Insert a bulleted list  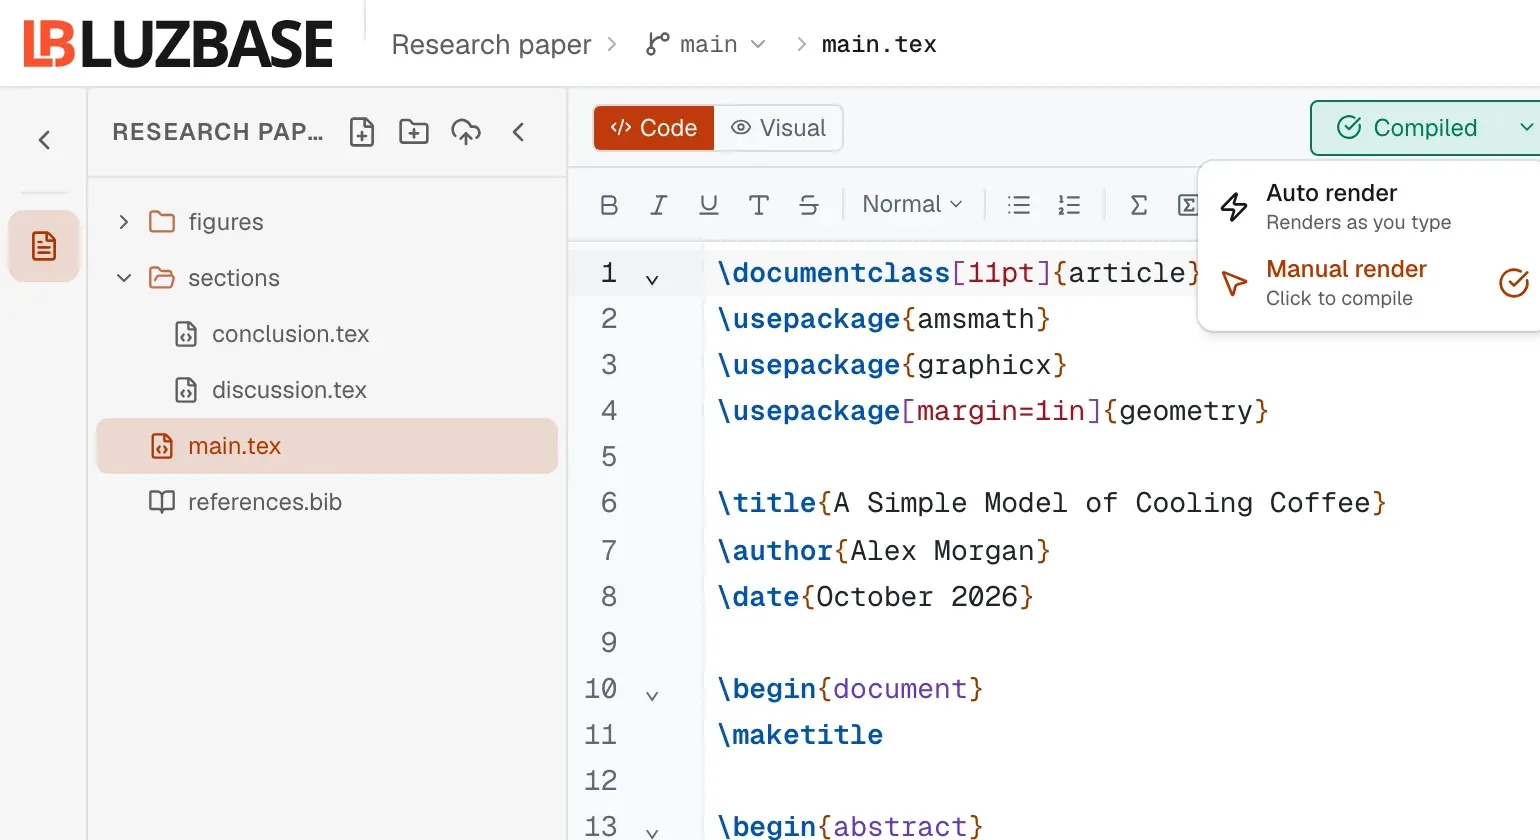1019,205
